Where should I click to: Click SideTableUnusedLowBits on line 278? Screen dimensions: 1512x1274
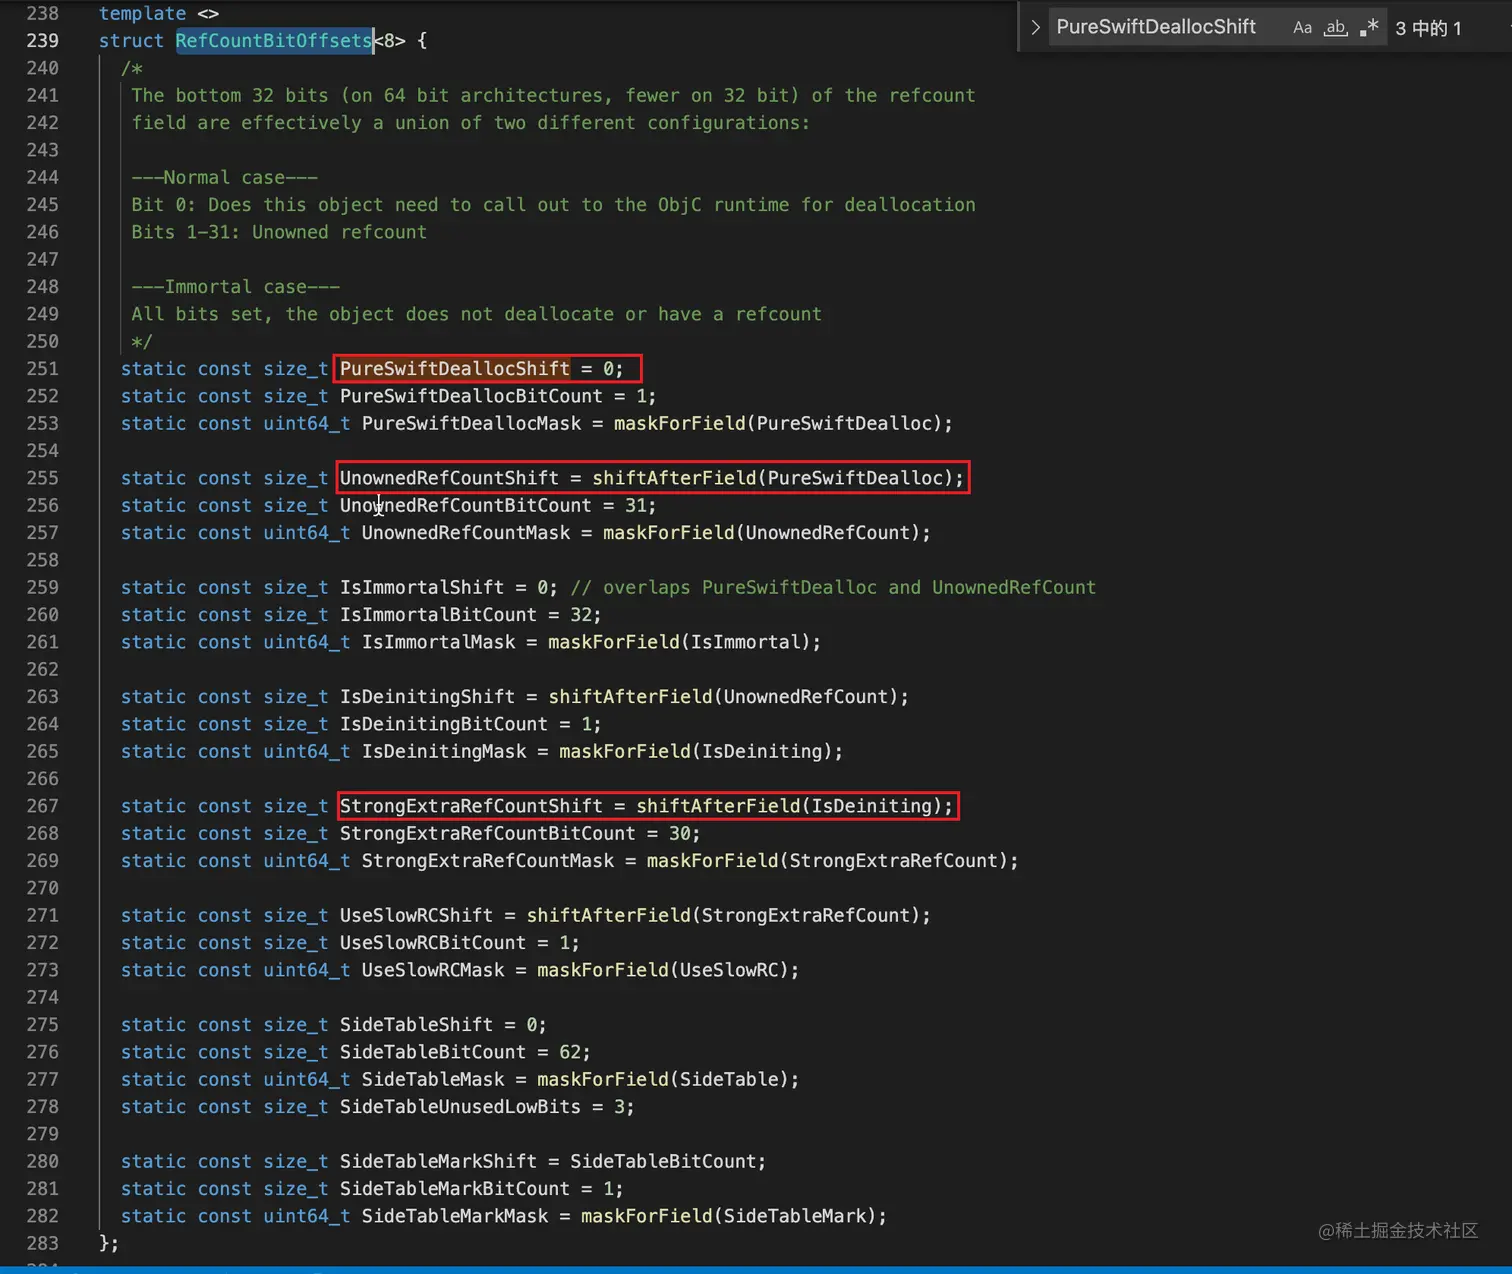[x=460, y=1107]
